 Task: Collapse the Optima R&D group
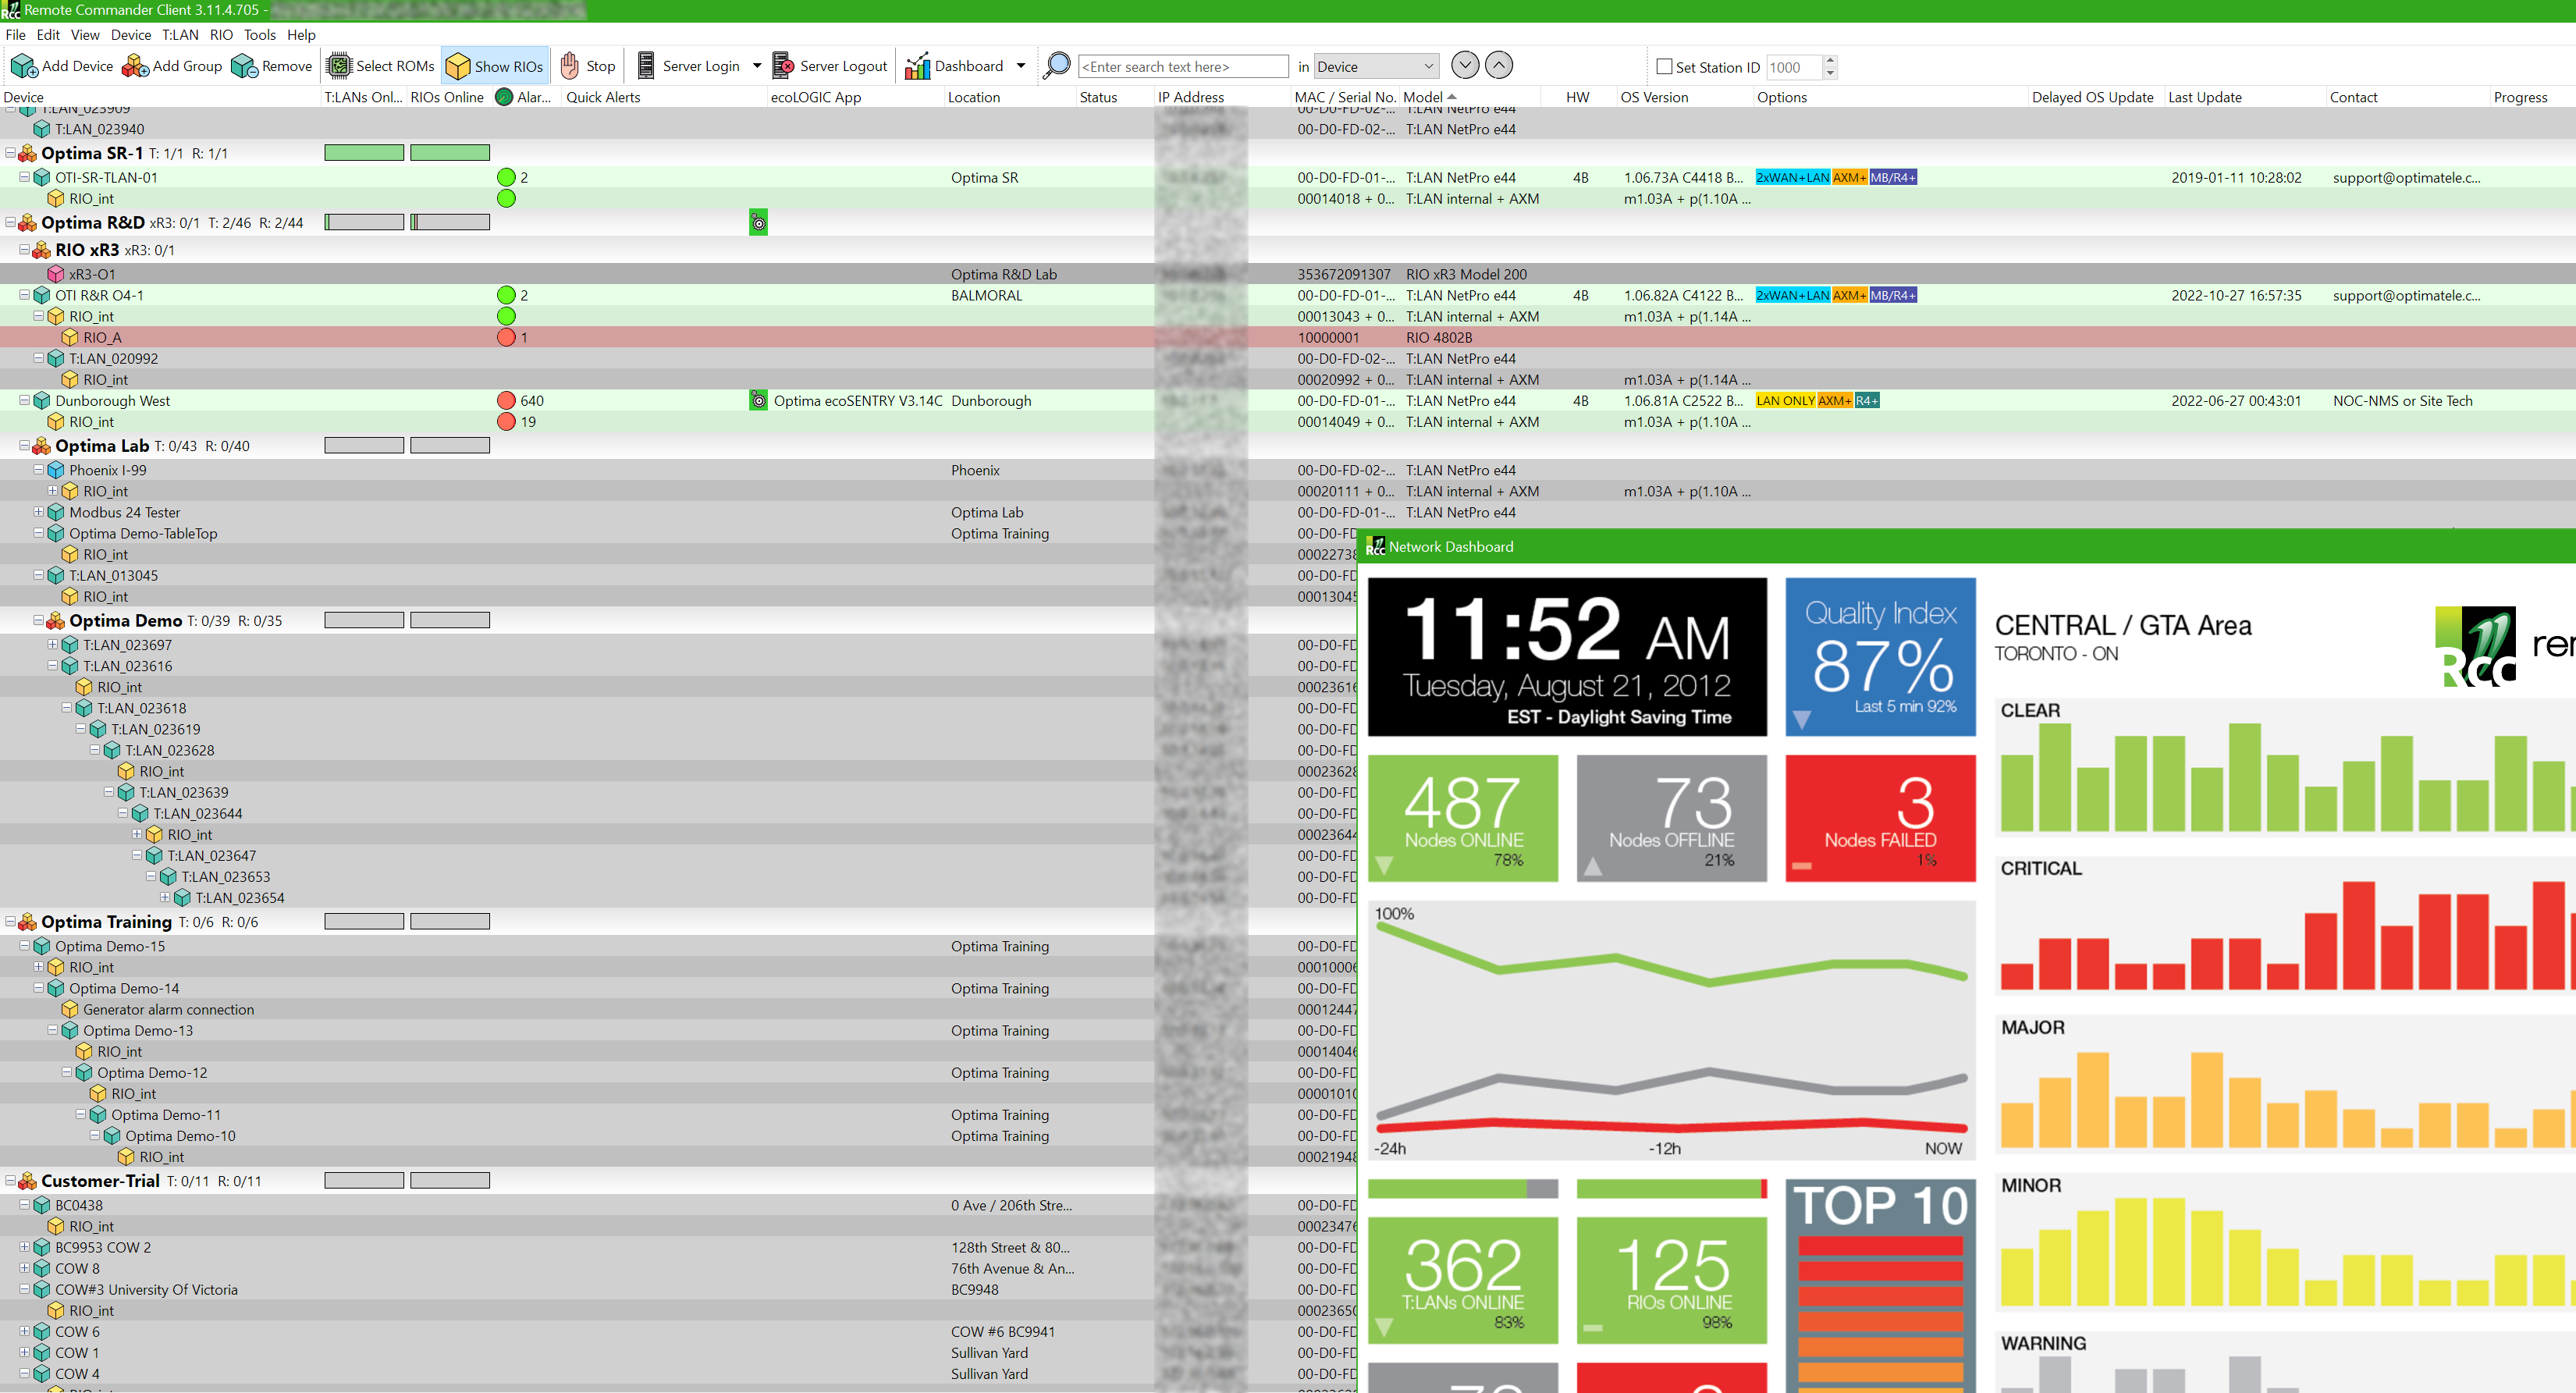tap(10, 222)
